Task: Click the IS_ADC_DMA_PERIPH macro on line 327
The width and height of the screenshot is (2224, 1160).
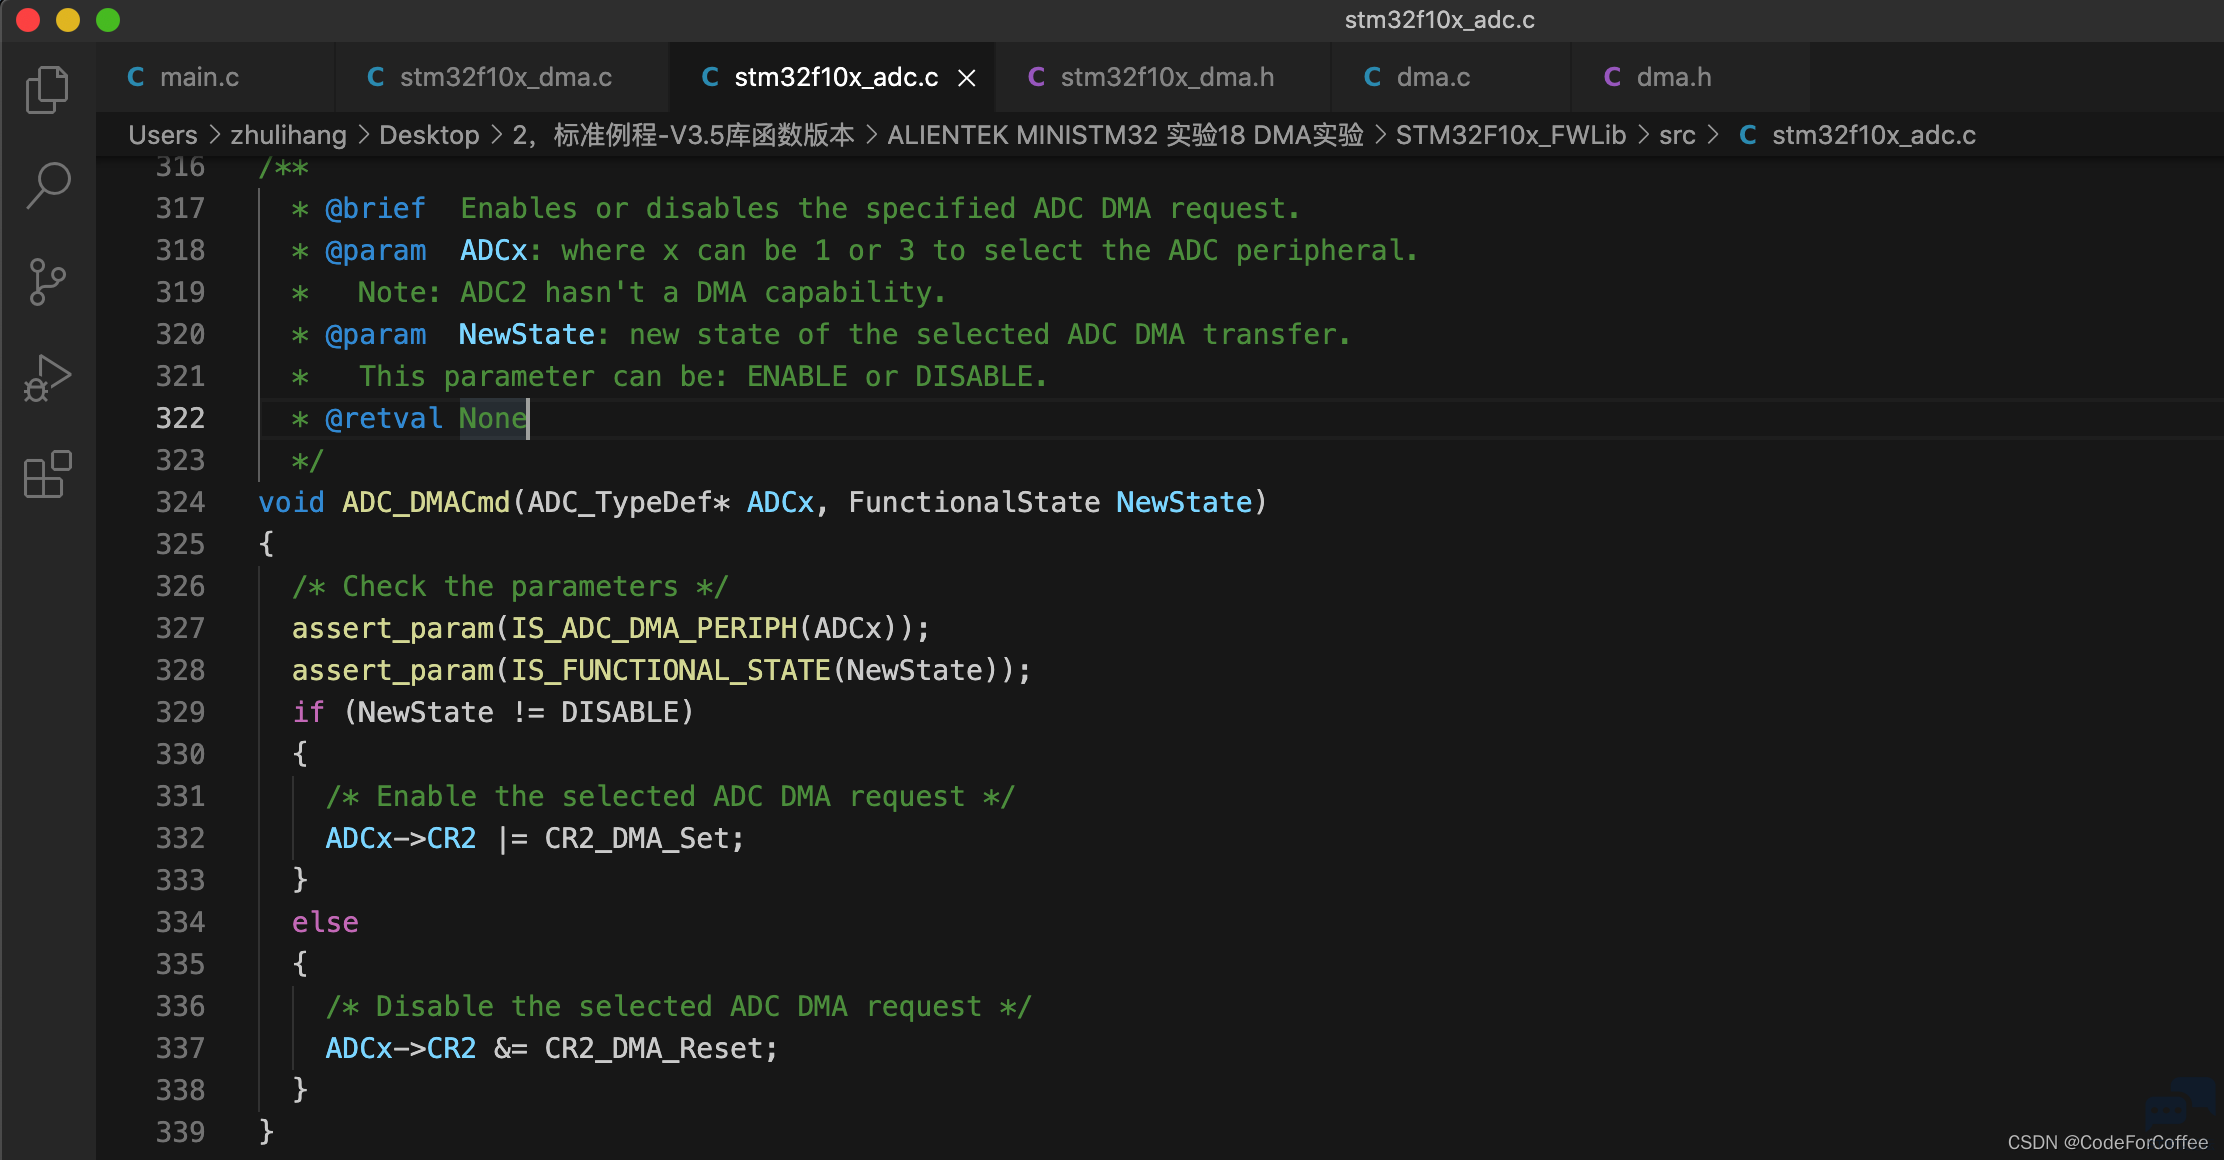Action: (x=654, y=628)
